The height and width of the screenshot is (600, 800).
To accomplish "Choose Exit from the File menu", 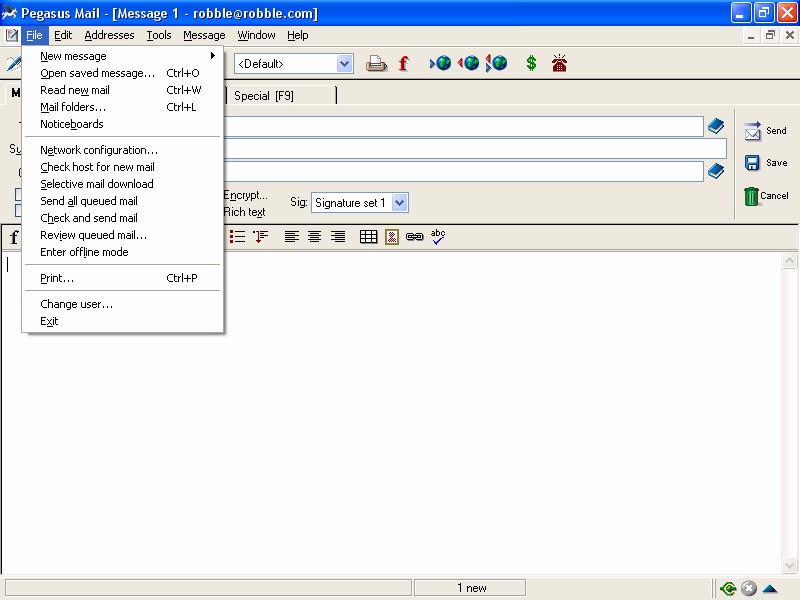I will tap(122, 321).
